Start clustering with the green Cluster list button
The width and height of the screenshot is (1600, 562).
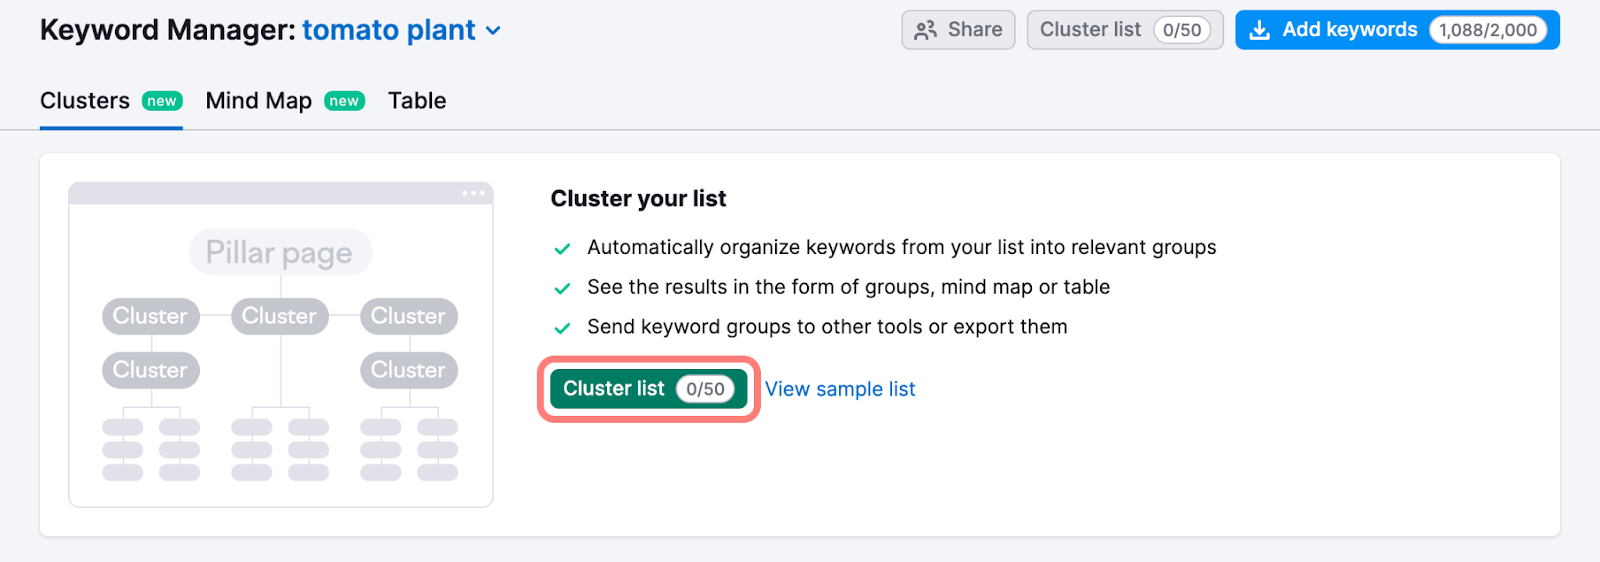click(613, 389)
